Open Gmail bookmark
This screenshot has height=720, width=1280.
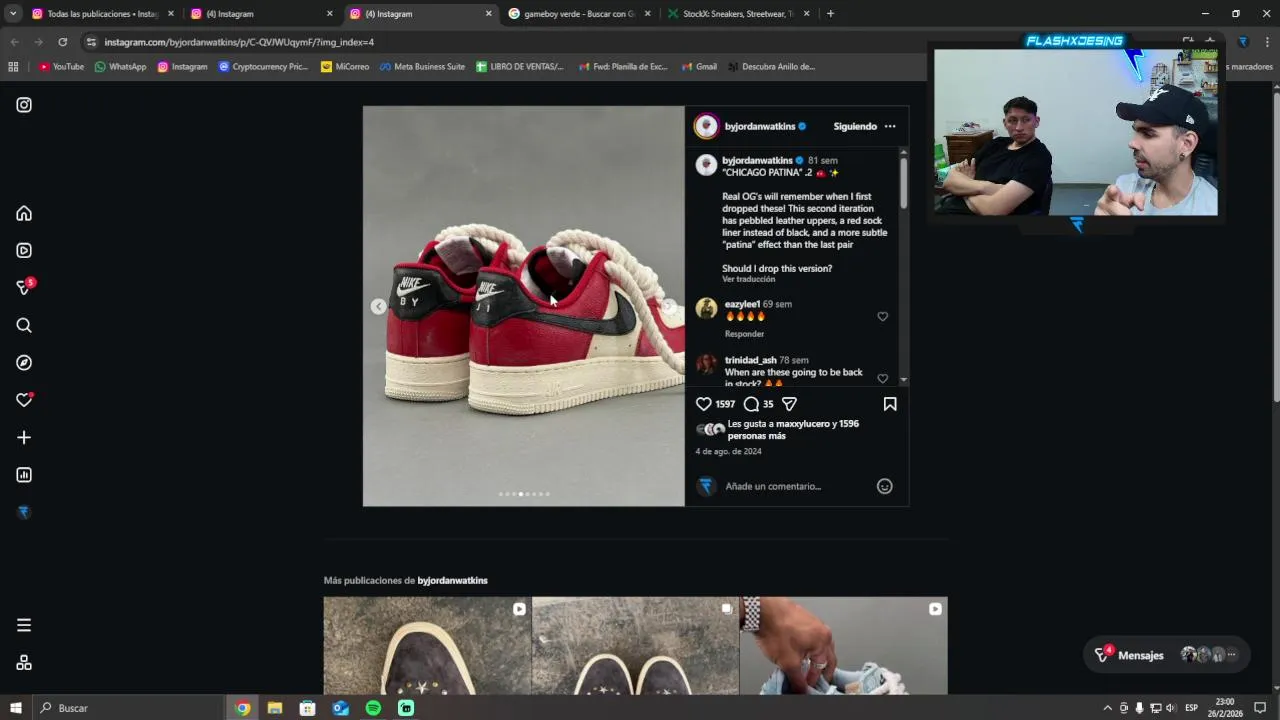click(x=699, y=67)
